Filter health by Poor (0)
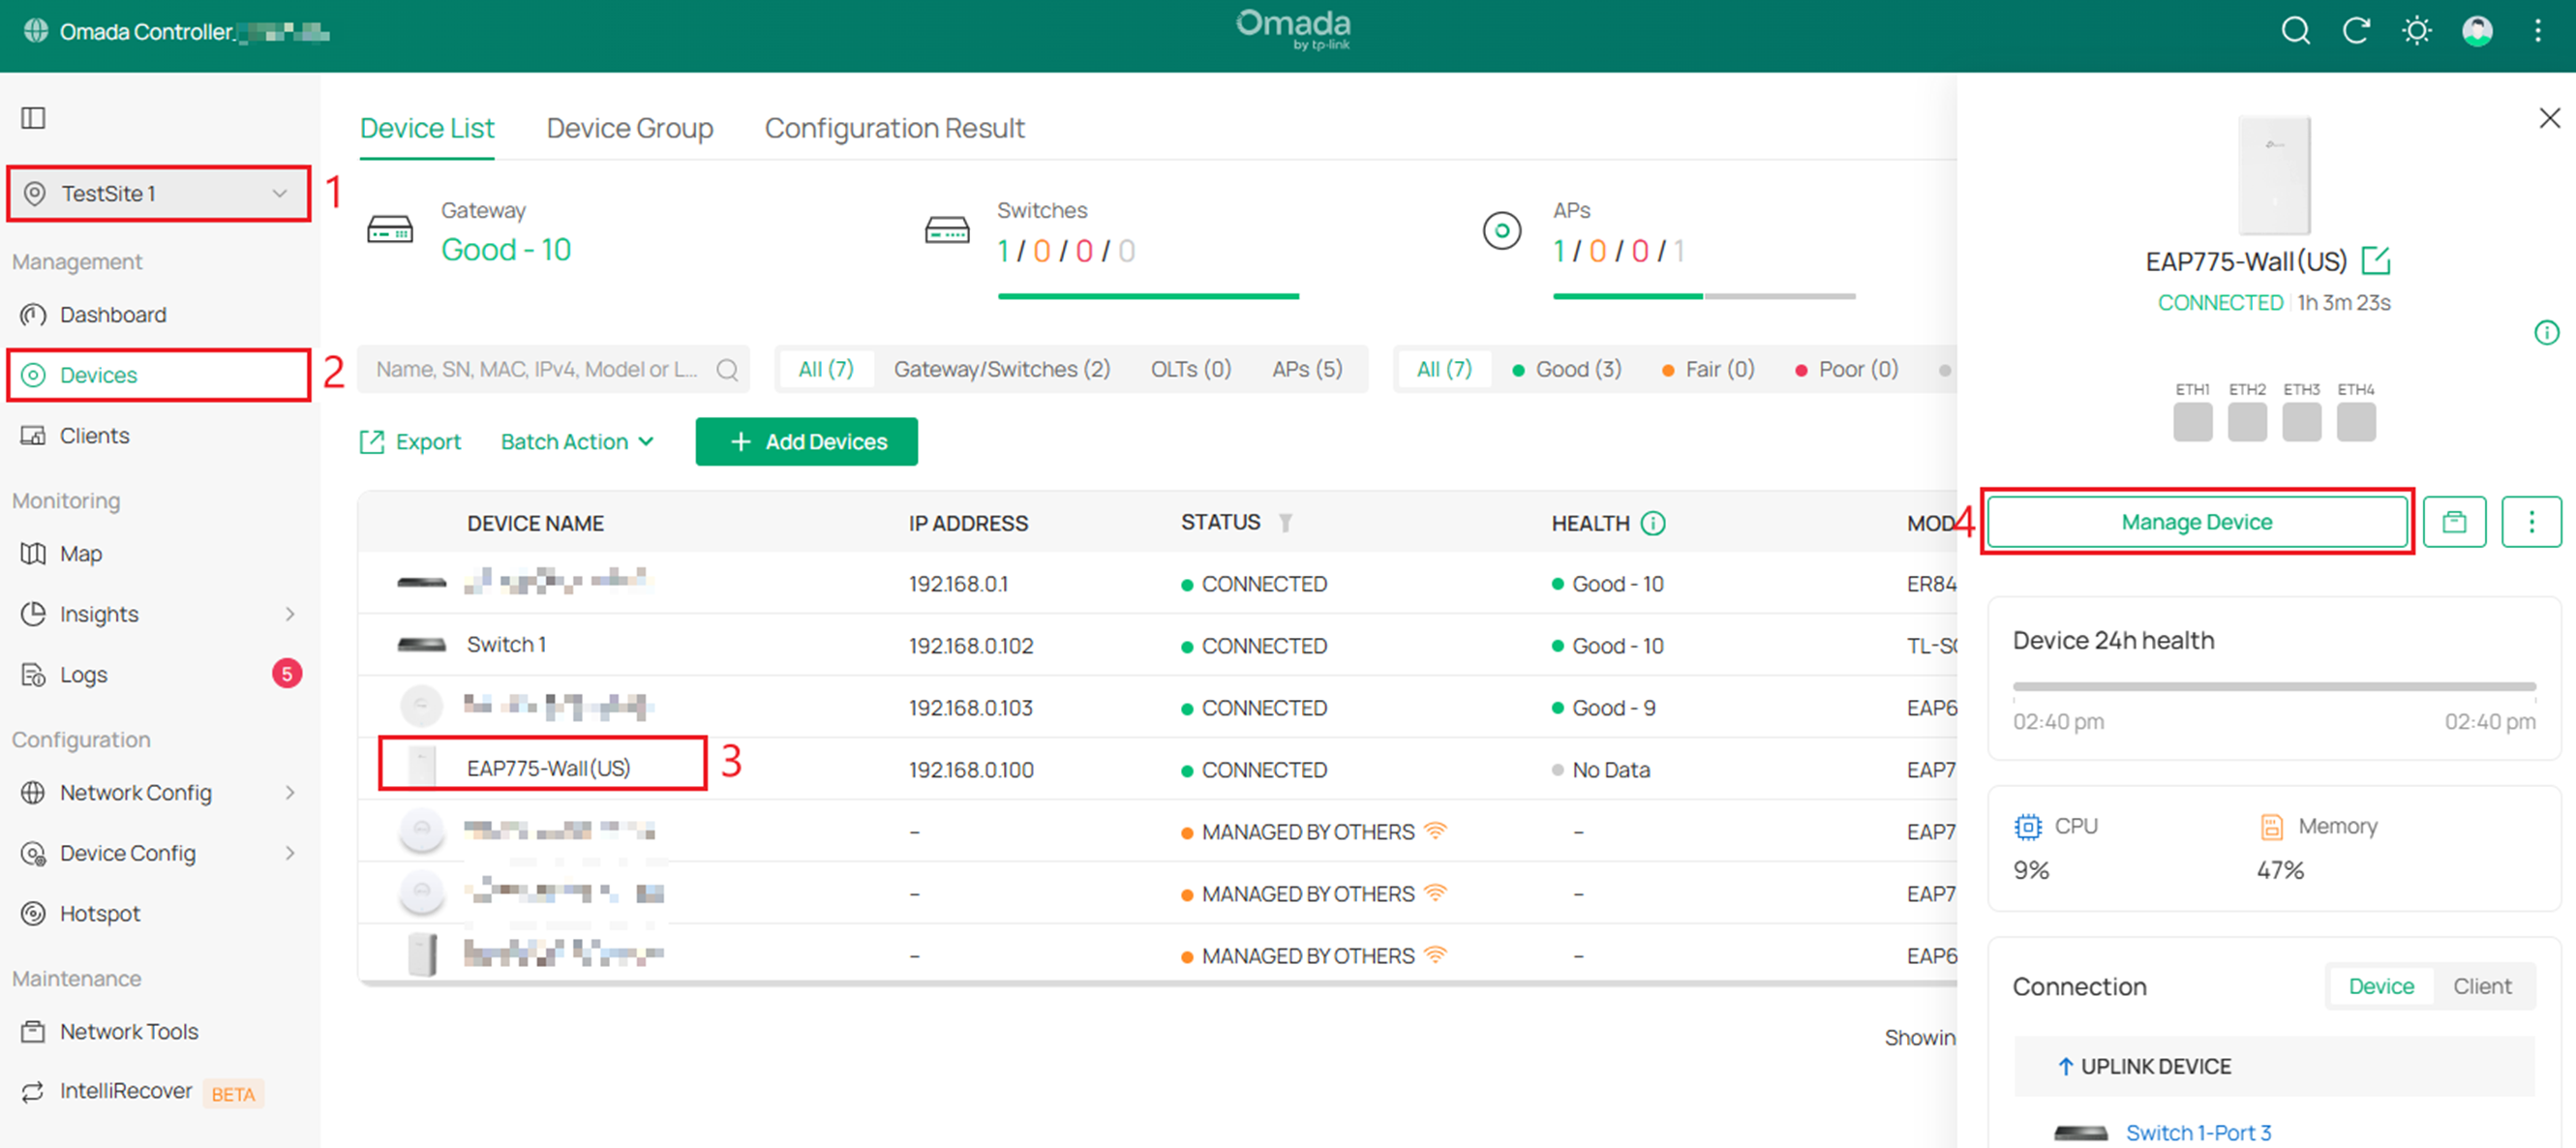This screenshot has width=2576, height=1148. (1846, 370)
